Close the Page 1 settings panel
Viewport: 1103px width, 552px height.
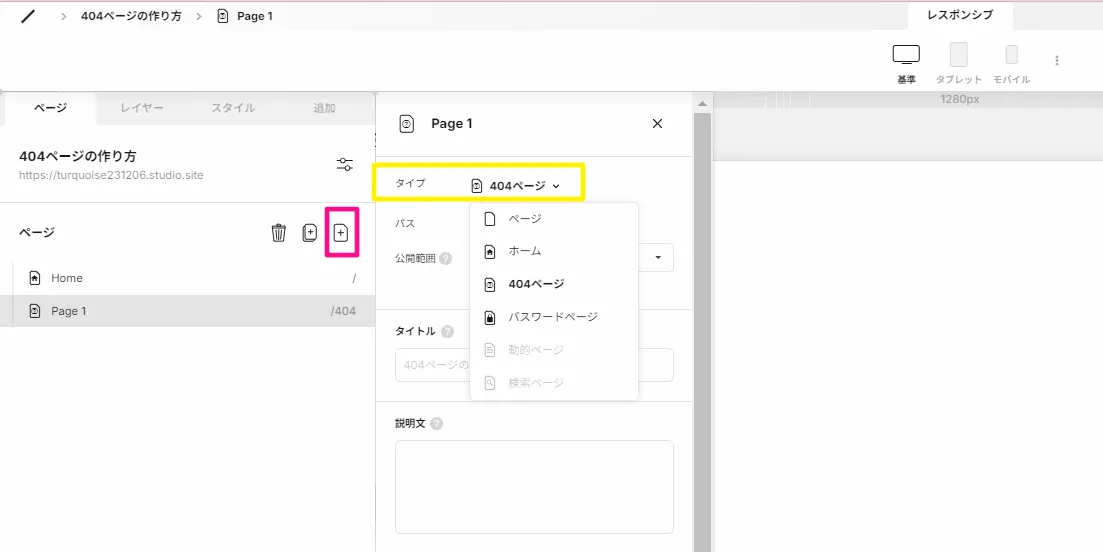[658, 124]
